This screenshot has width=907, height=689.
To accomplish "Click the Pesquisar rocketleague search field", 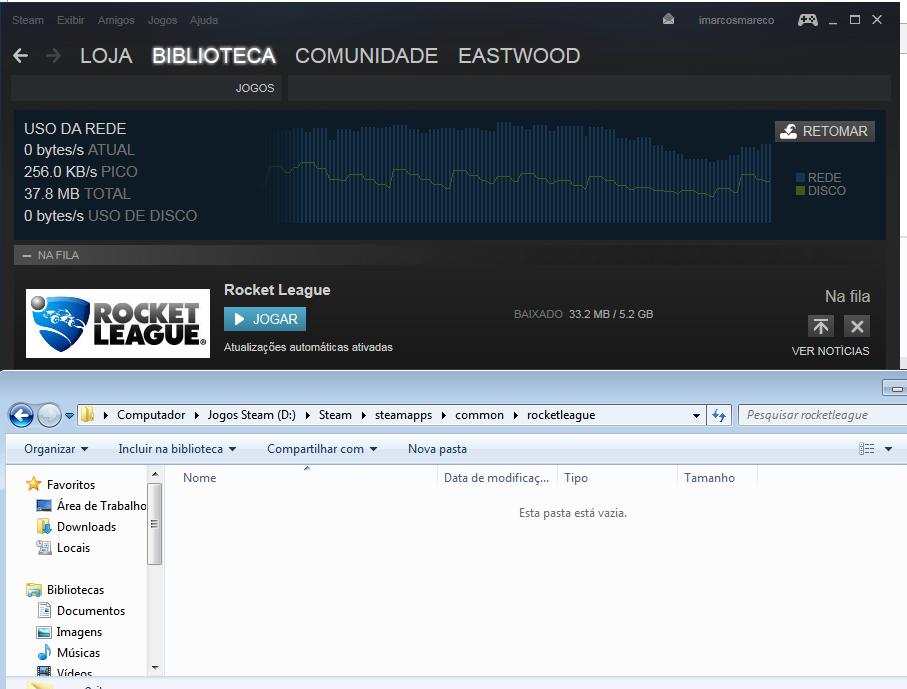I will pyautogui.click(x=823, y=415).
